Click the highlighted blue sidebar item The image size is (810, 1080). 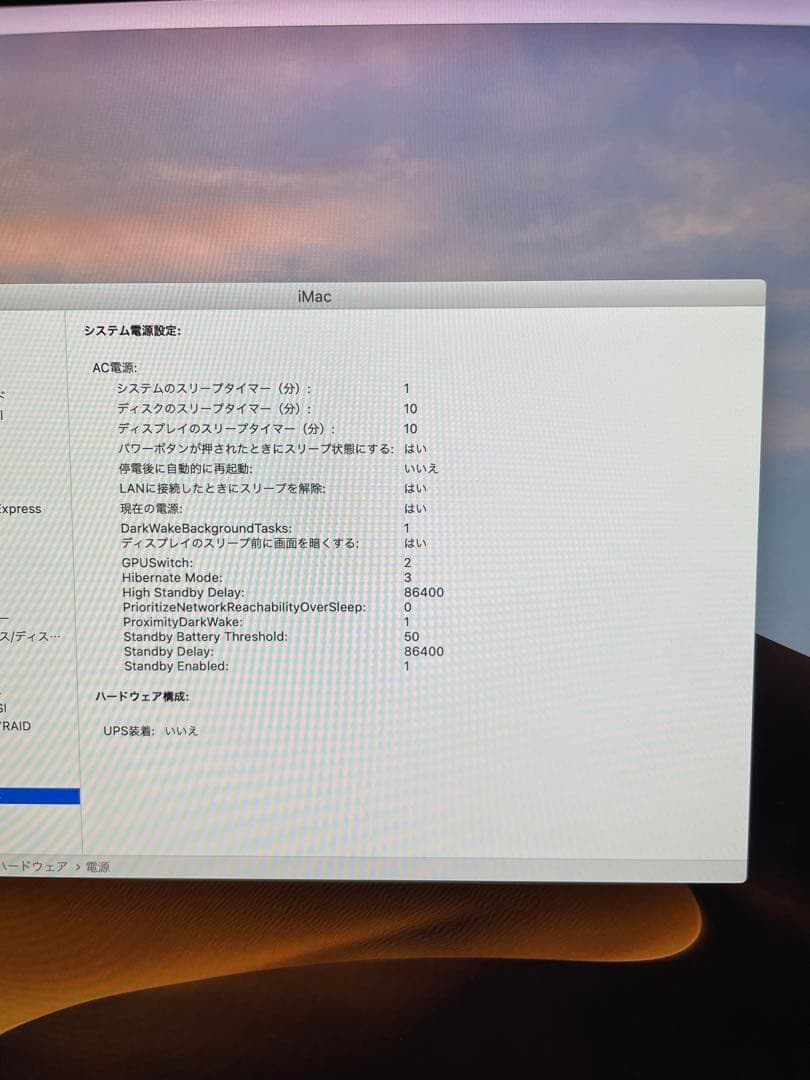(x=39, y=796)
